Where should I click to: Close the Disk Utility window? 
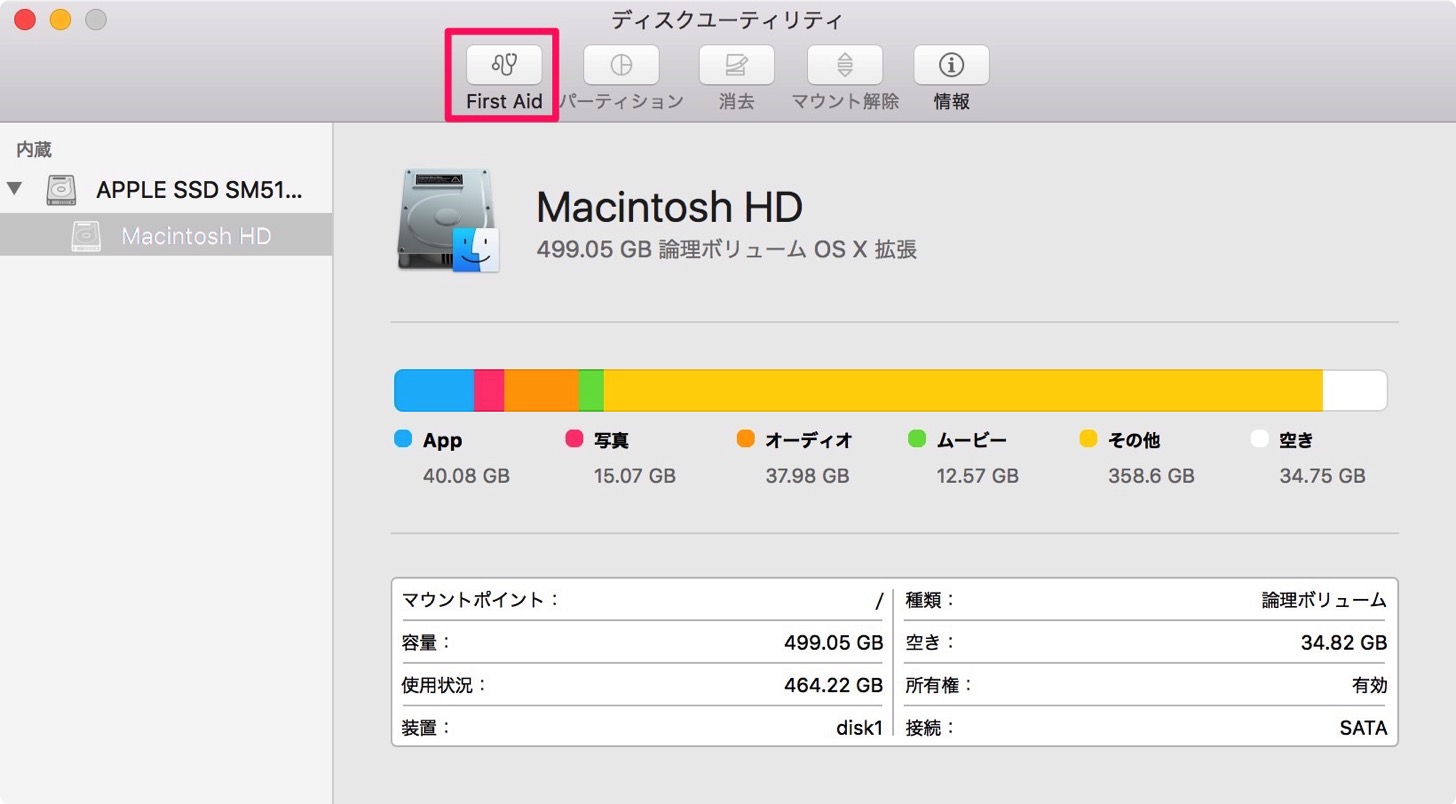click(24, 19)
